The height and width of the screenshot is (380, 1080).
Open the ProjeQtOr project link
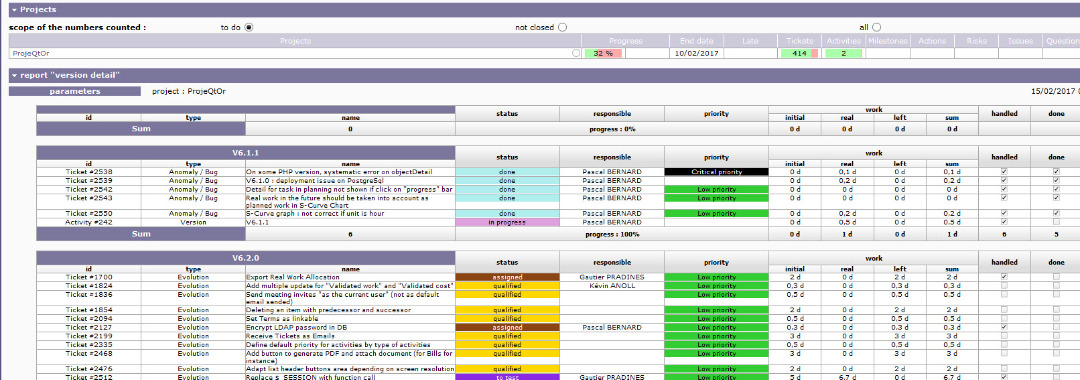point(31,53)
